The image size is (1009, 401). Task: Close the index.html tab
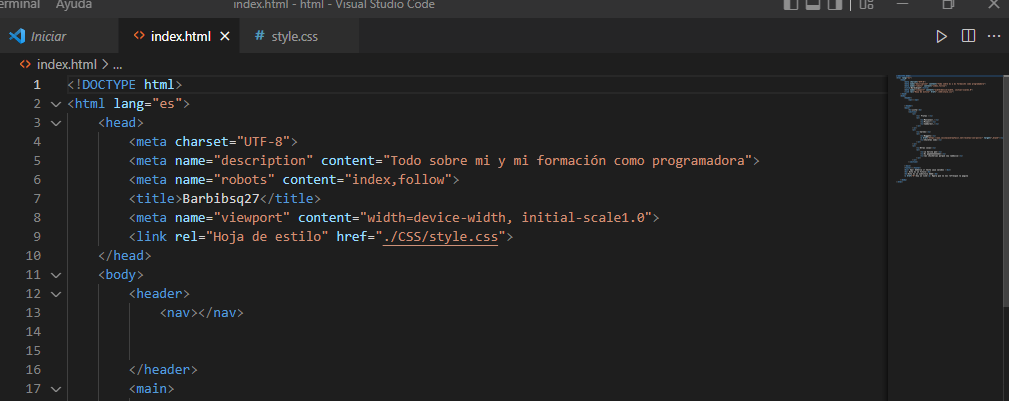pyautogui.click(x=225, y=37)
